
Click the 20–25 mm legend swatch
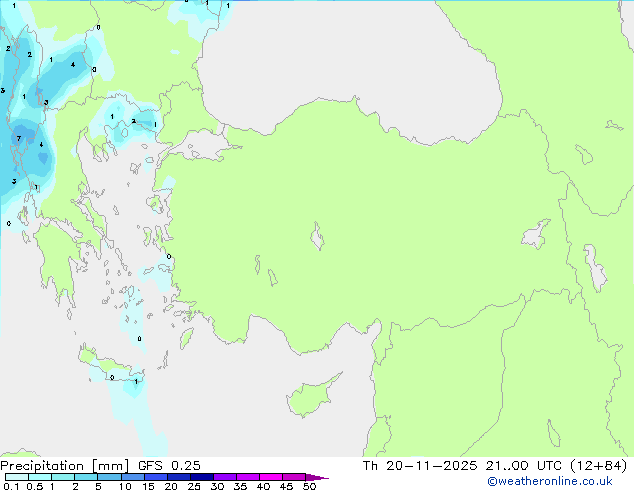tap(178, 477)
